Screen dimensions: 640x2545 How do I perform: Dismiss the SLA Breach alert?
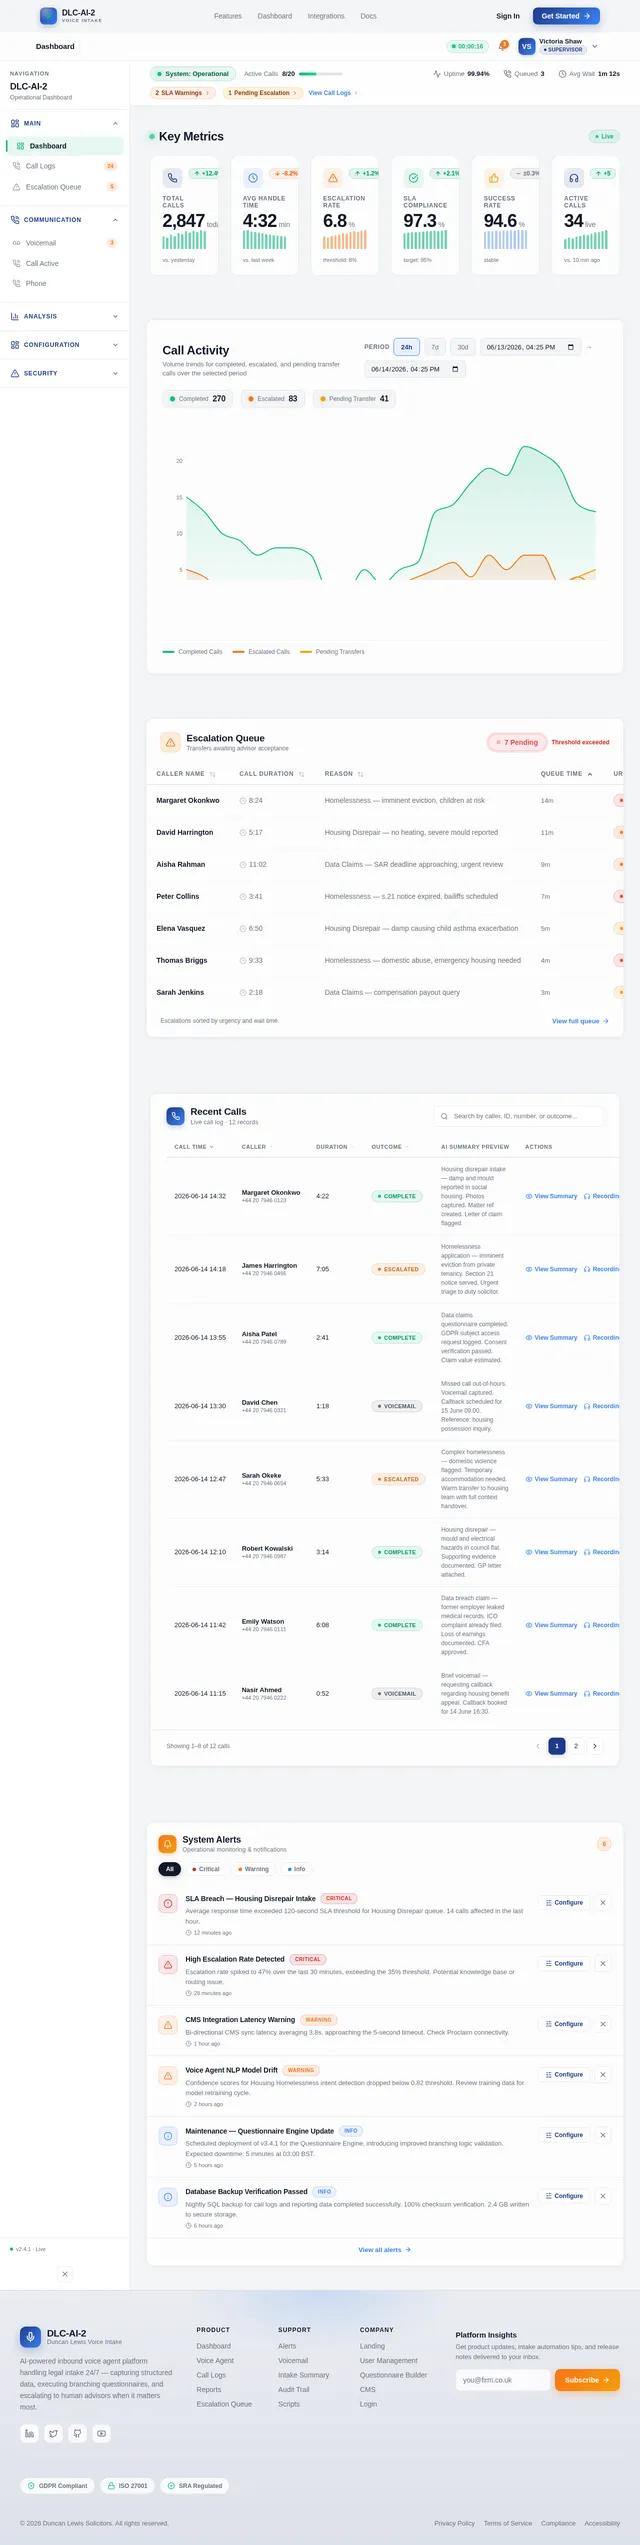(603, 1902)
